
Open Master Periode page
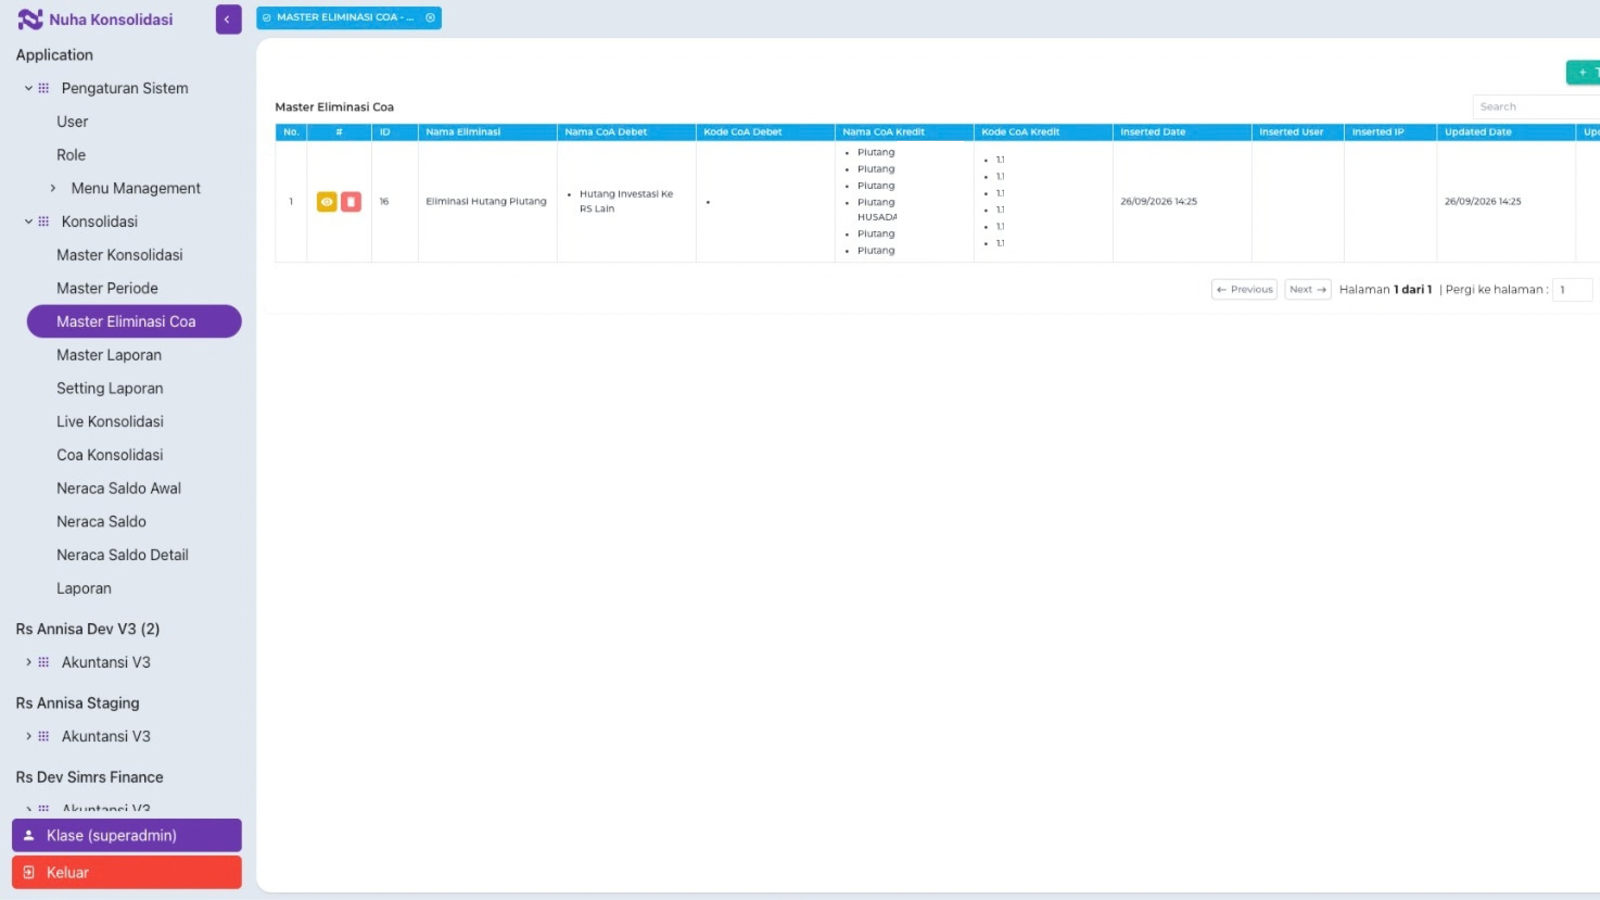point(107,288)
